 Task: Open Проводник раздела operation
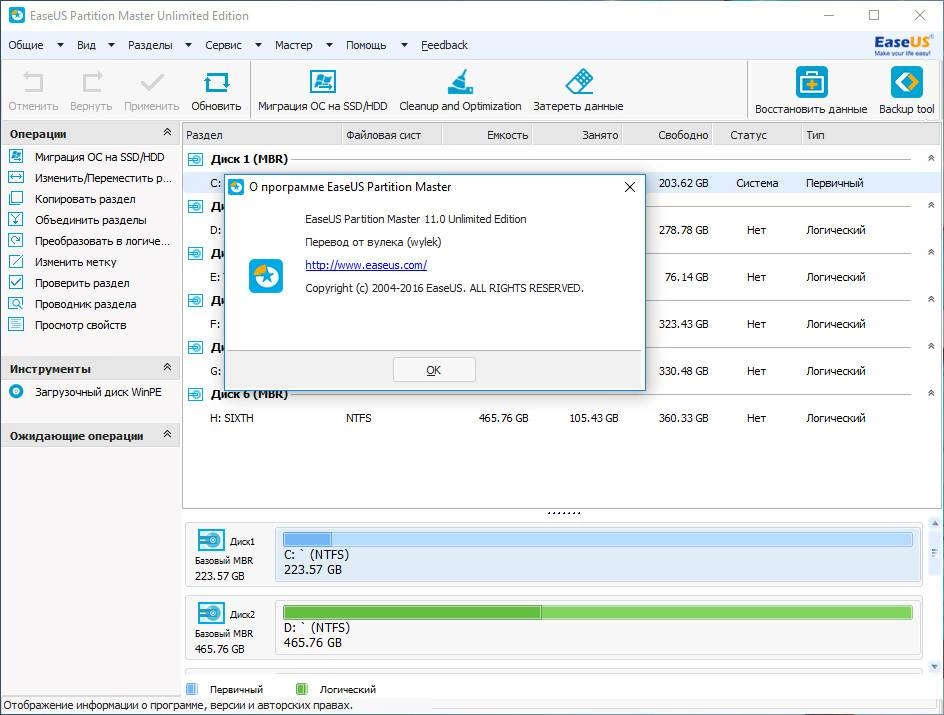point(85,305)
